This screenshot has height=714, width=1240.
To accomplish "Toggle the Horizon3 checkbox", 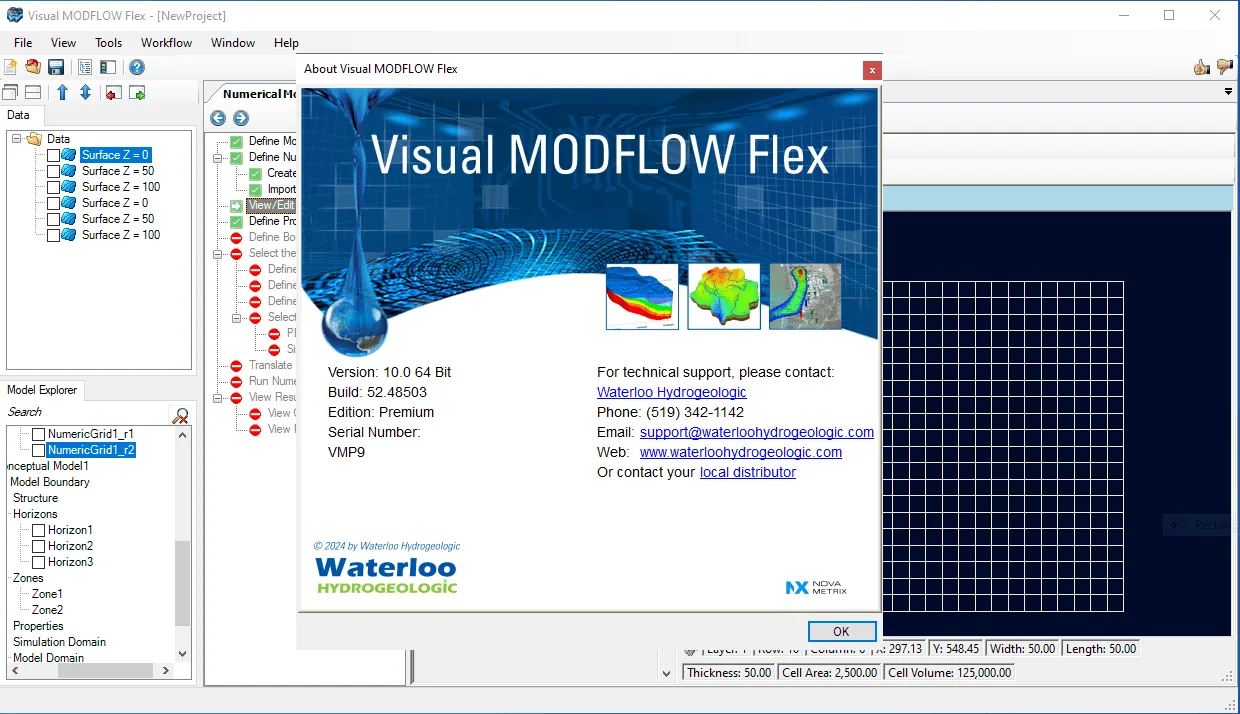I will (38, 562).
